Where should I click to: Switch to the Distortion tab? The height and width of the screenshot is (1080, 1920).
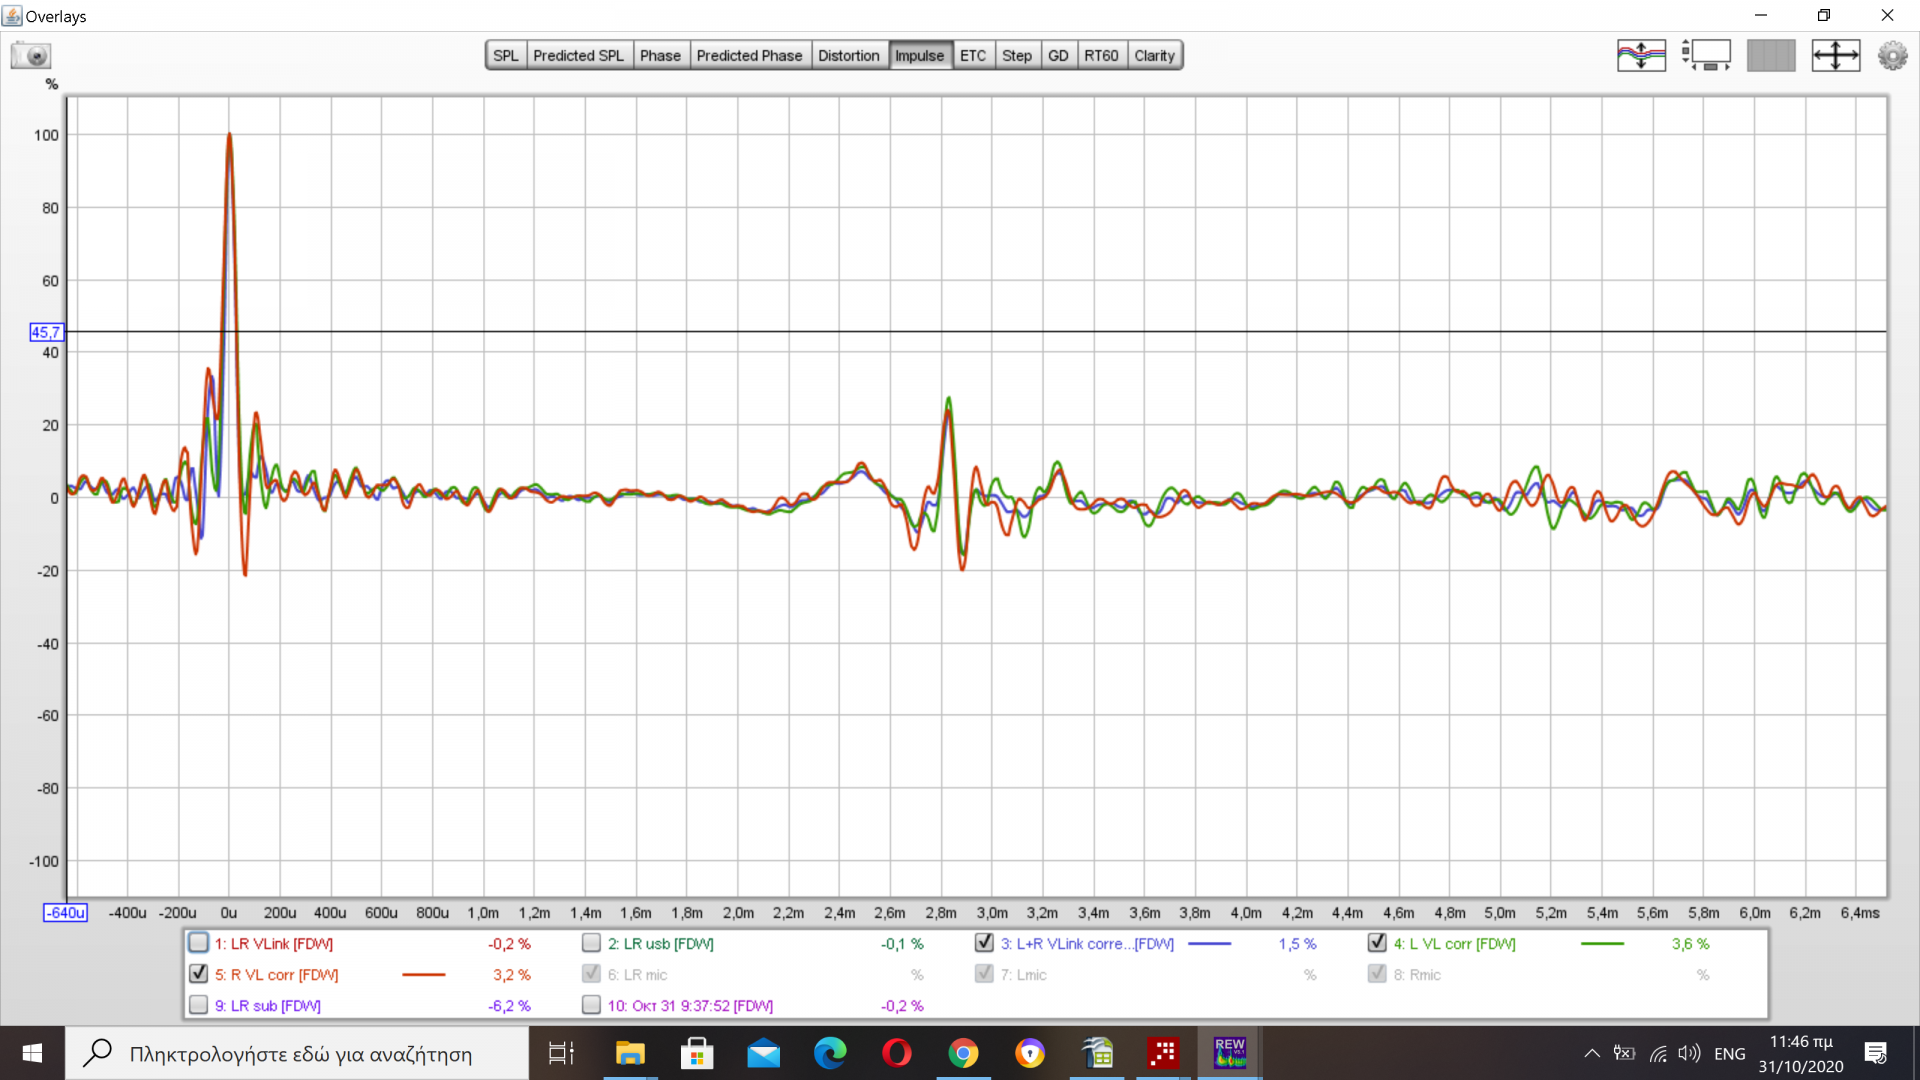point(848,55)
